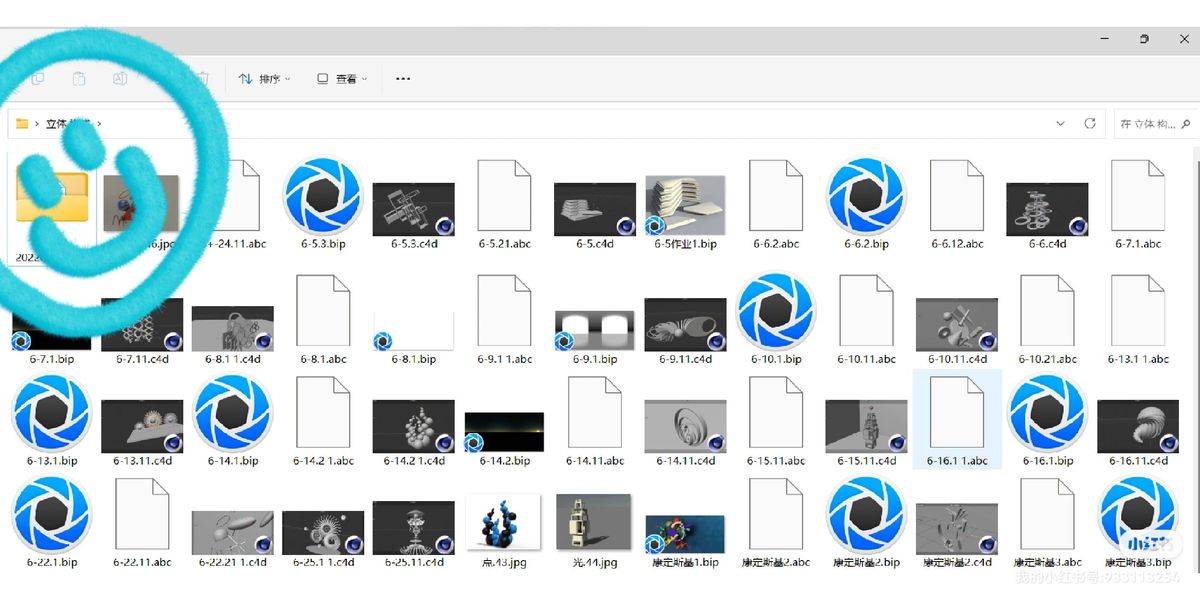Select the 6-9.1.bip preview file
This screenshot has width=1200, height=600.
[595, 337]
